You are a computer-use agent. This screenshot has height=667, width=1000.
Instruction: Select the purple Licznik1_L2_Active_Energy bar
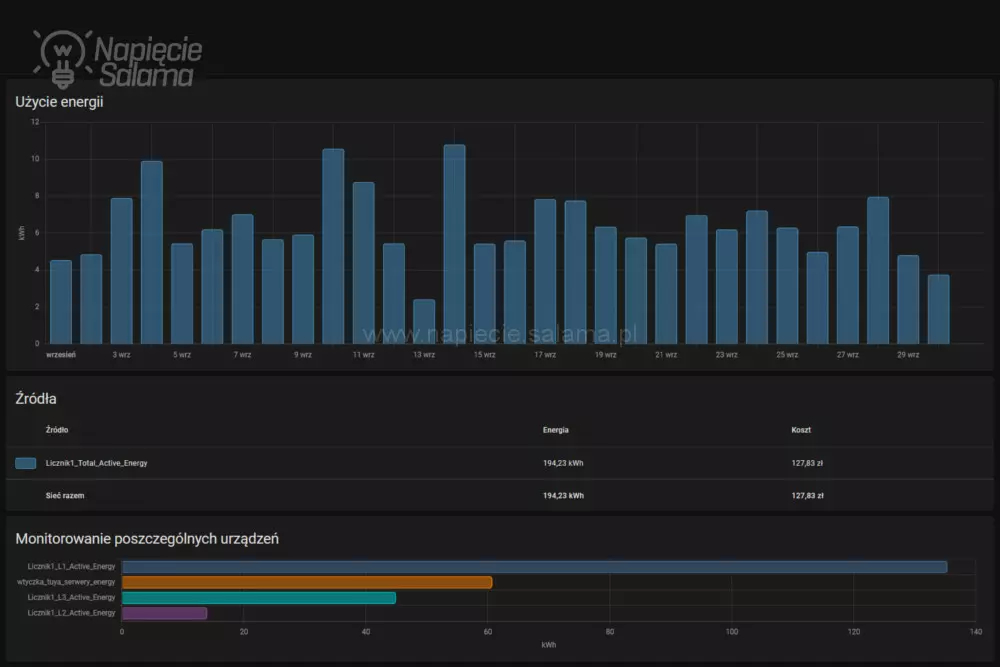click(164, 613)
